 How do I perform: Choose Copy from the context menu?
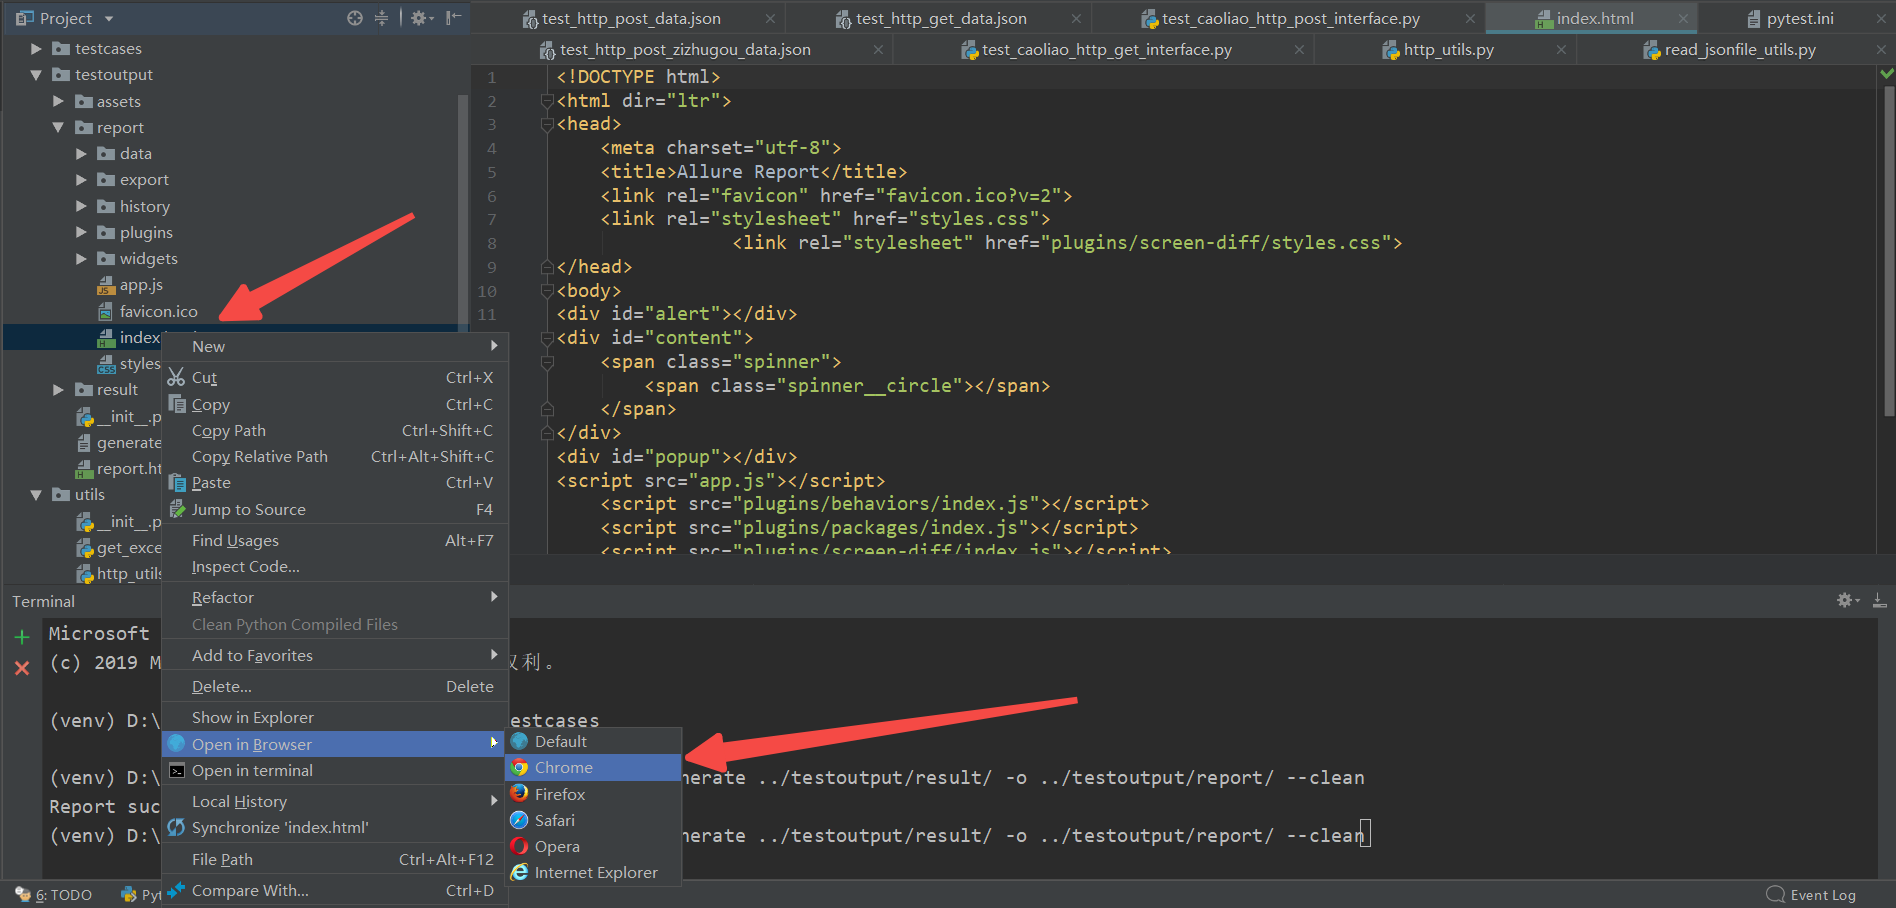coord(335,404)
